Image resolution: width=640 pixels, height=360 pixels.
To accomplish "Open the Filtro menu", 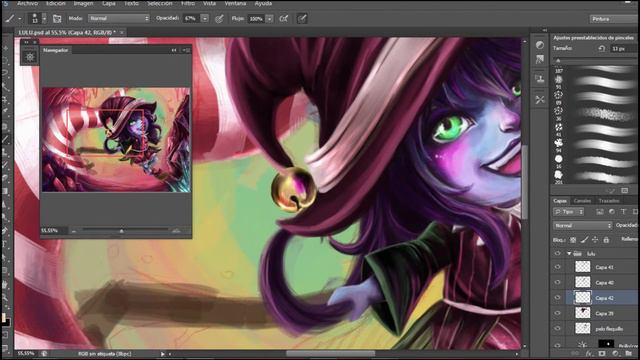I will click(x=188, y=3).
